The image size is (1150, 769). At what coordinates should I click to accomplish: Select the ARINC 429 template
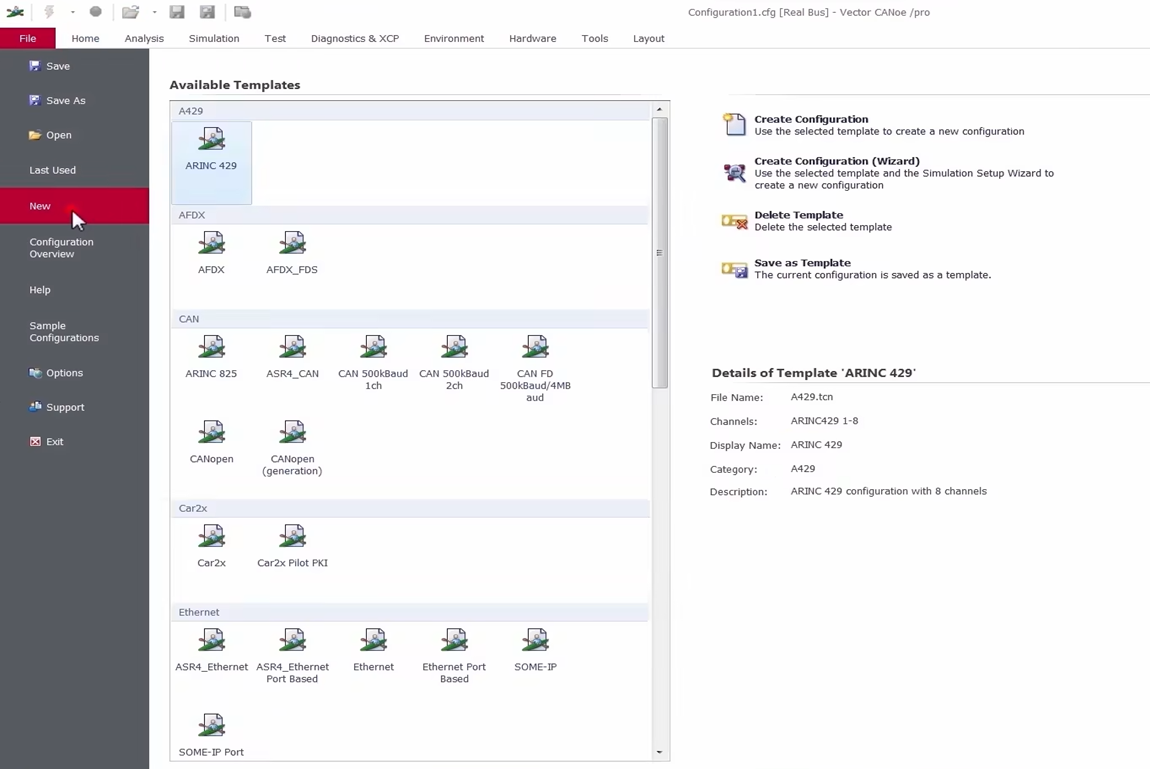211,163
